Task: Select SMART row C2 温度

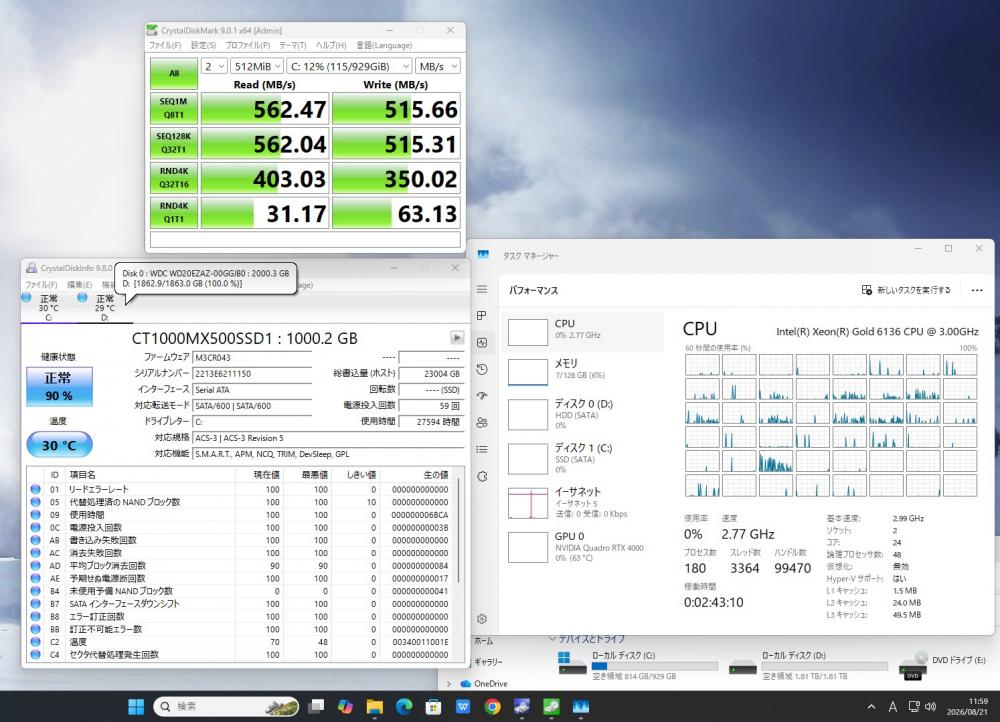Action: click(241, 642)
